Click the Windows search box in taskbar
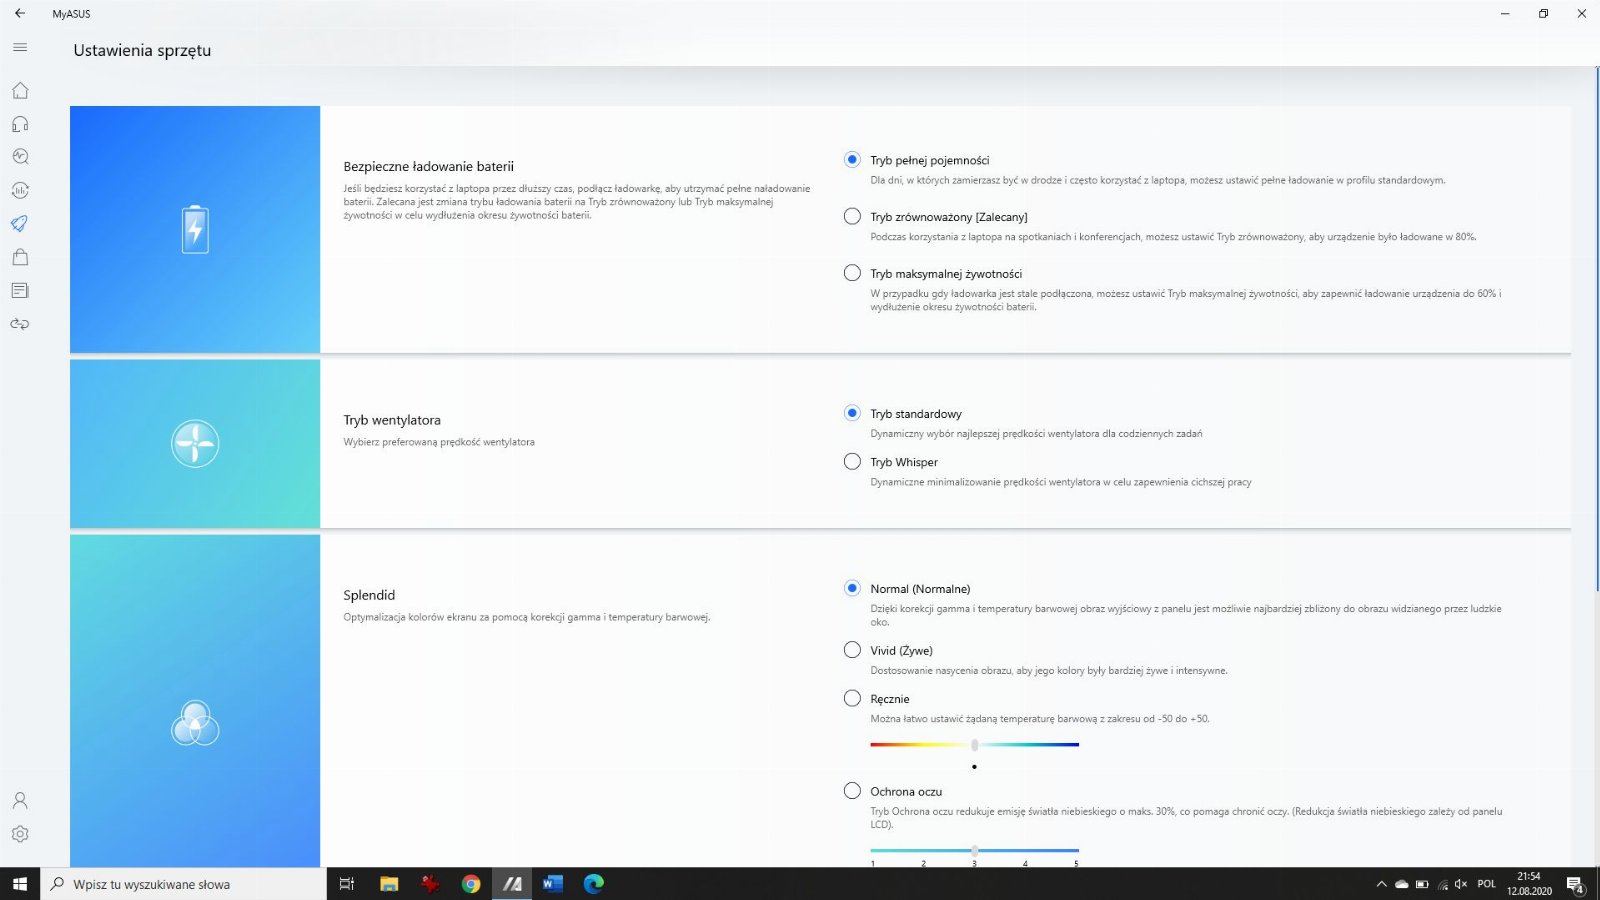The height and width of the screenshot is (900, 1600). pyautogui.click(x=185, y=884)
